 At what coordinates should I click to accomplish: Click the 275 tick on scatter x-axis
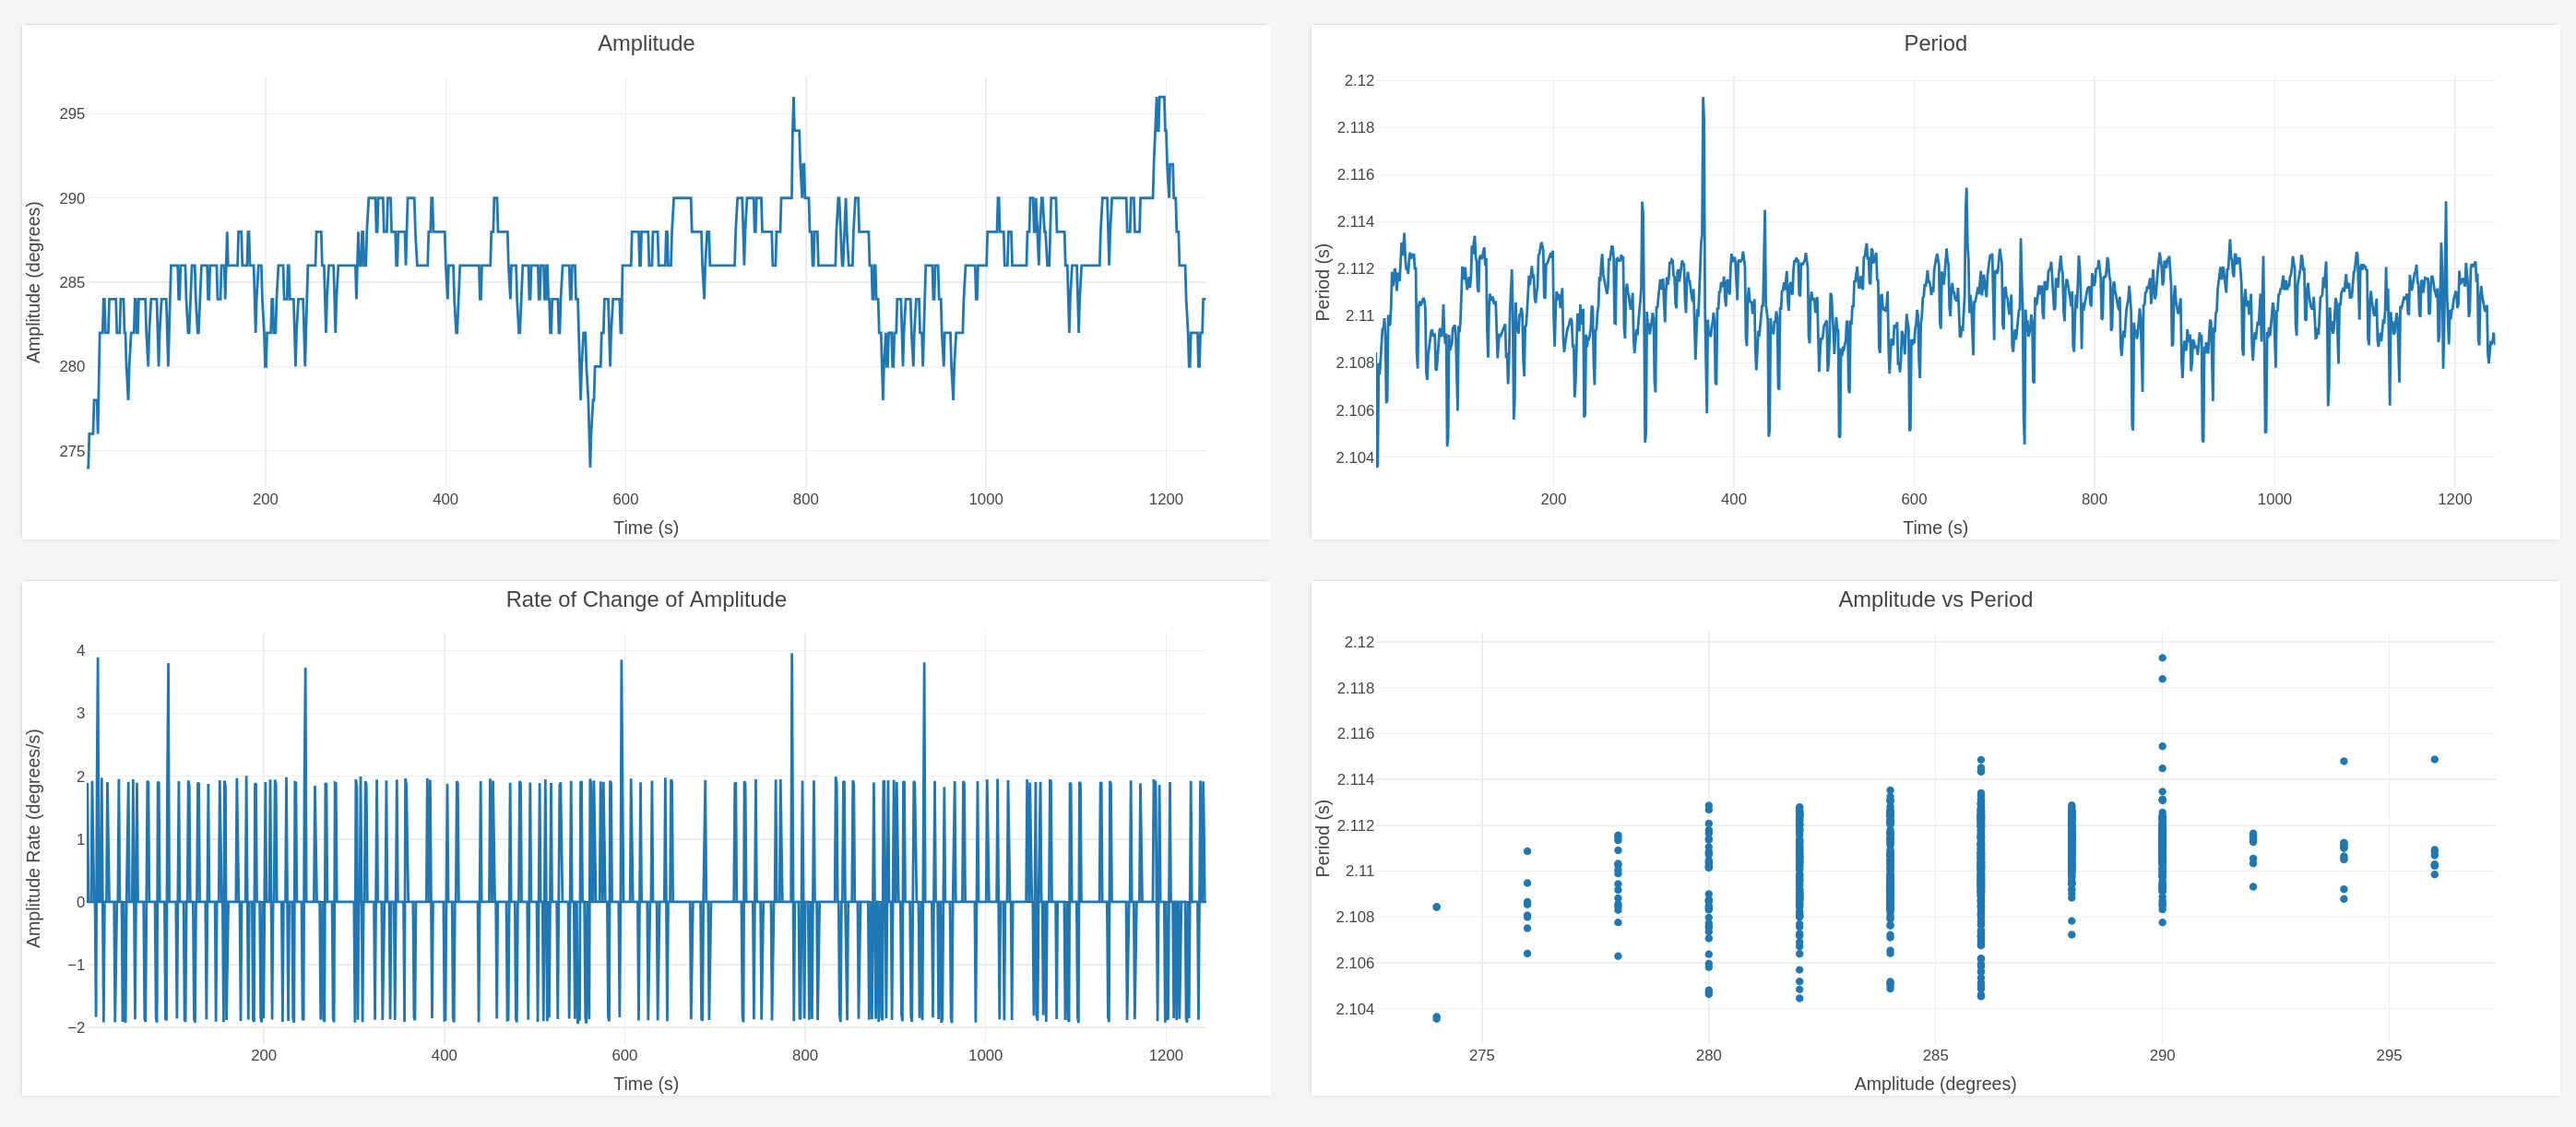click(x=1481, y=1055)
